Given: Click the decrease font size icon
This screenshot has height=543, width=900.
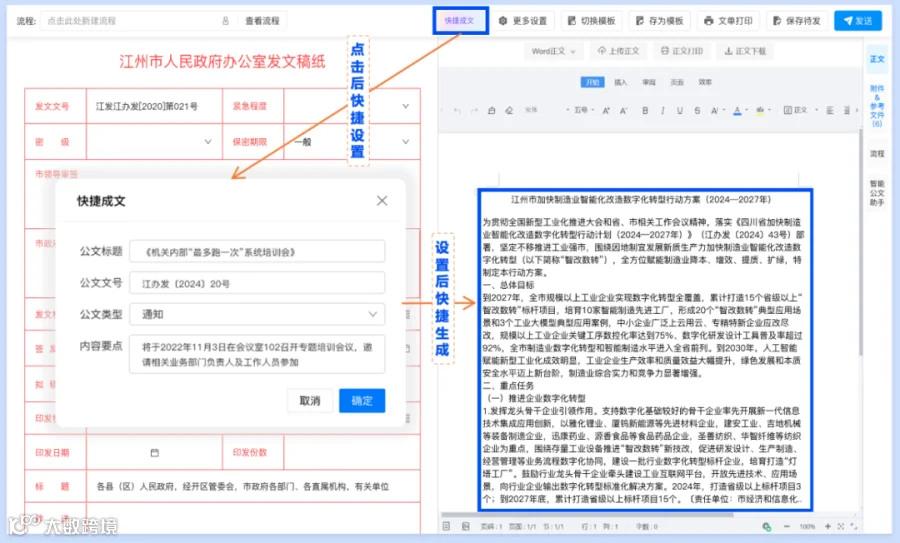Looking at the screenshot, I should pyautogui.click(x=623, y=110).
